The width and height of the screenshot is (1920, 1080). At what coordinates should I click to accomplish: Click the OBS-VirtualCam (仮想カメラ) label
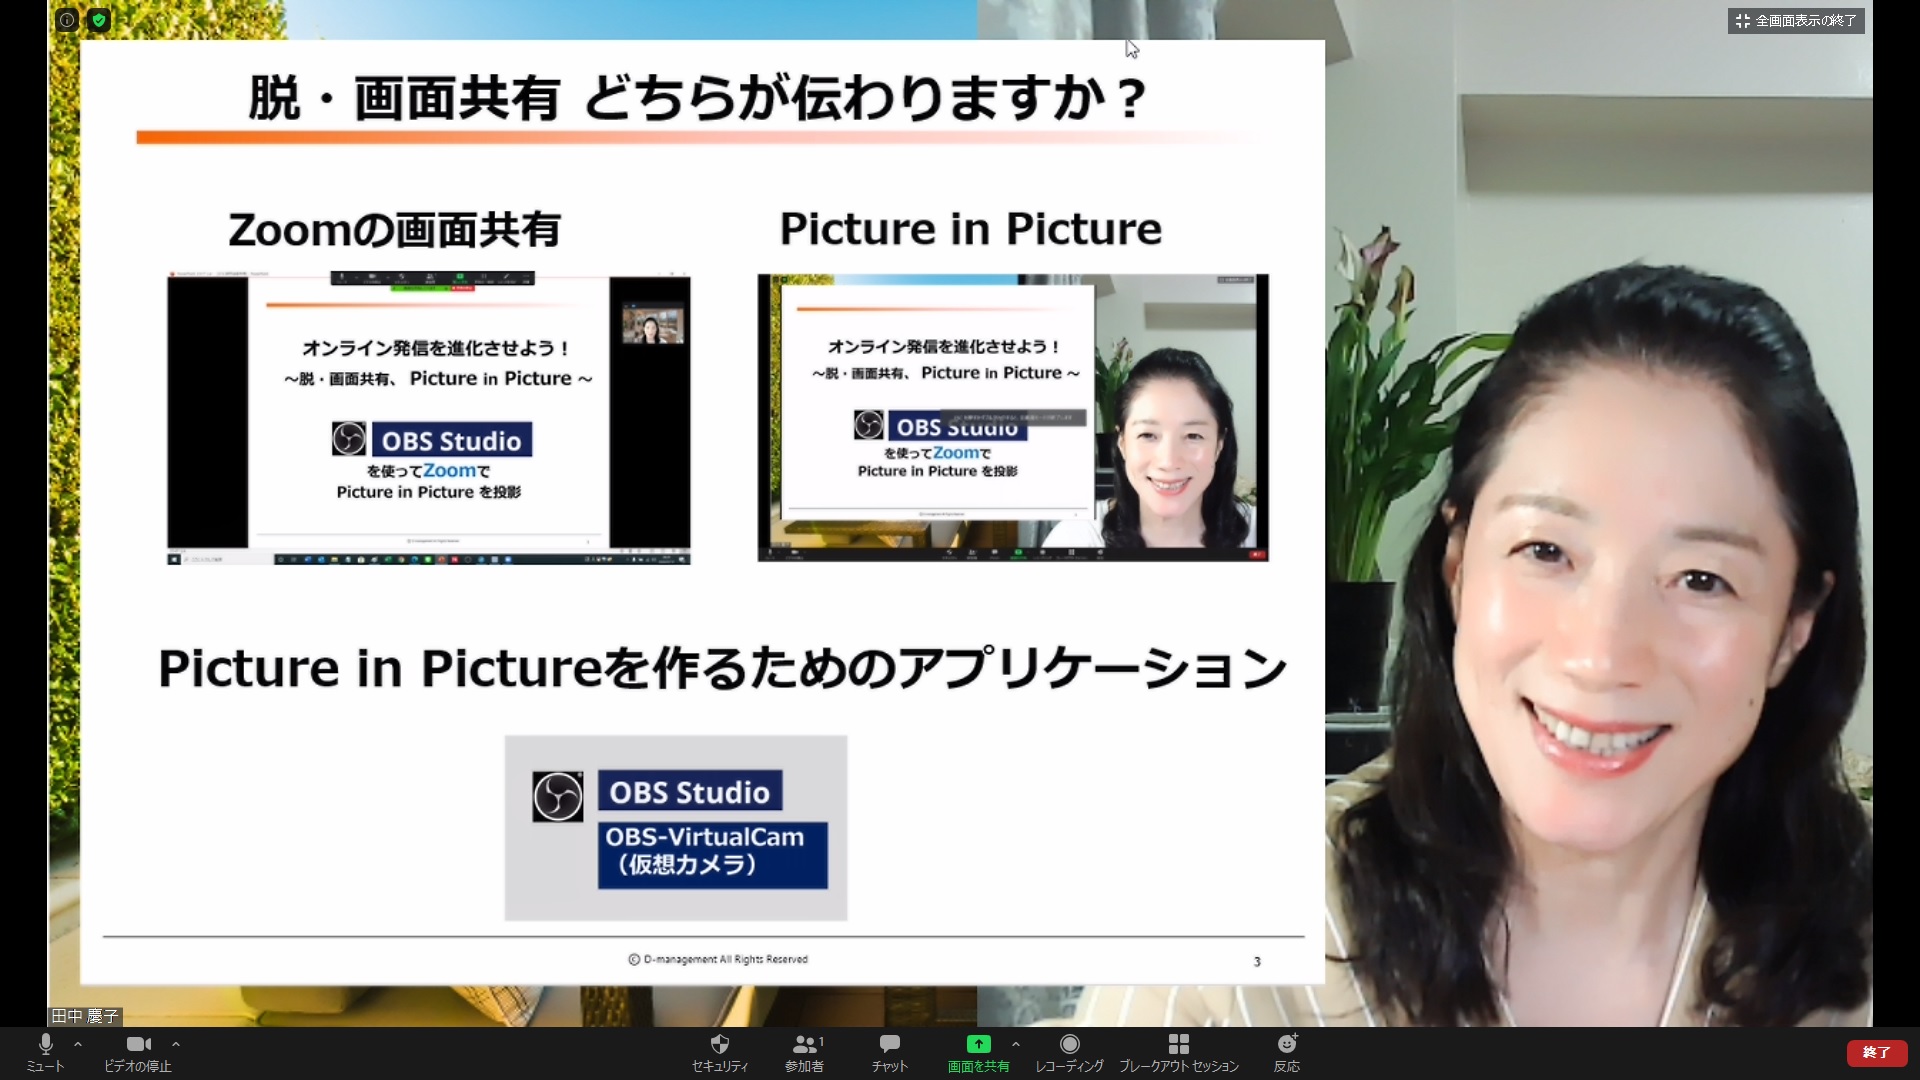(713, 855)
